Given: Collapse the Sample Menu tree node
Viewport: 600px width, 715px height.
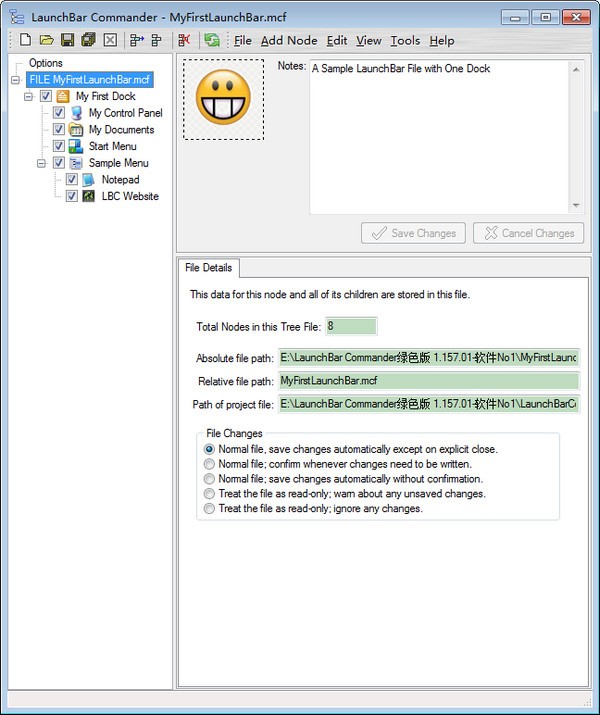Looking at the screenshot, I should pyautogui.click(x=42, y=163).
